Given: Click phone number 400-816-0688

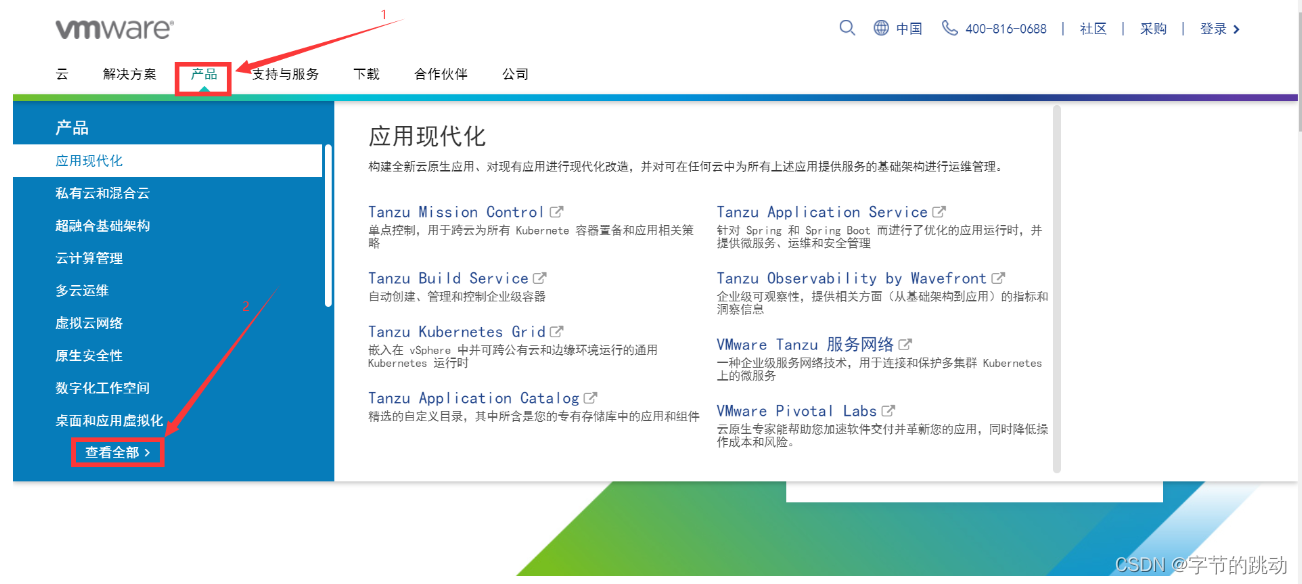Looking at the screenshot, I should coord(1006,29).
